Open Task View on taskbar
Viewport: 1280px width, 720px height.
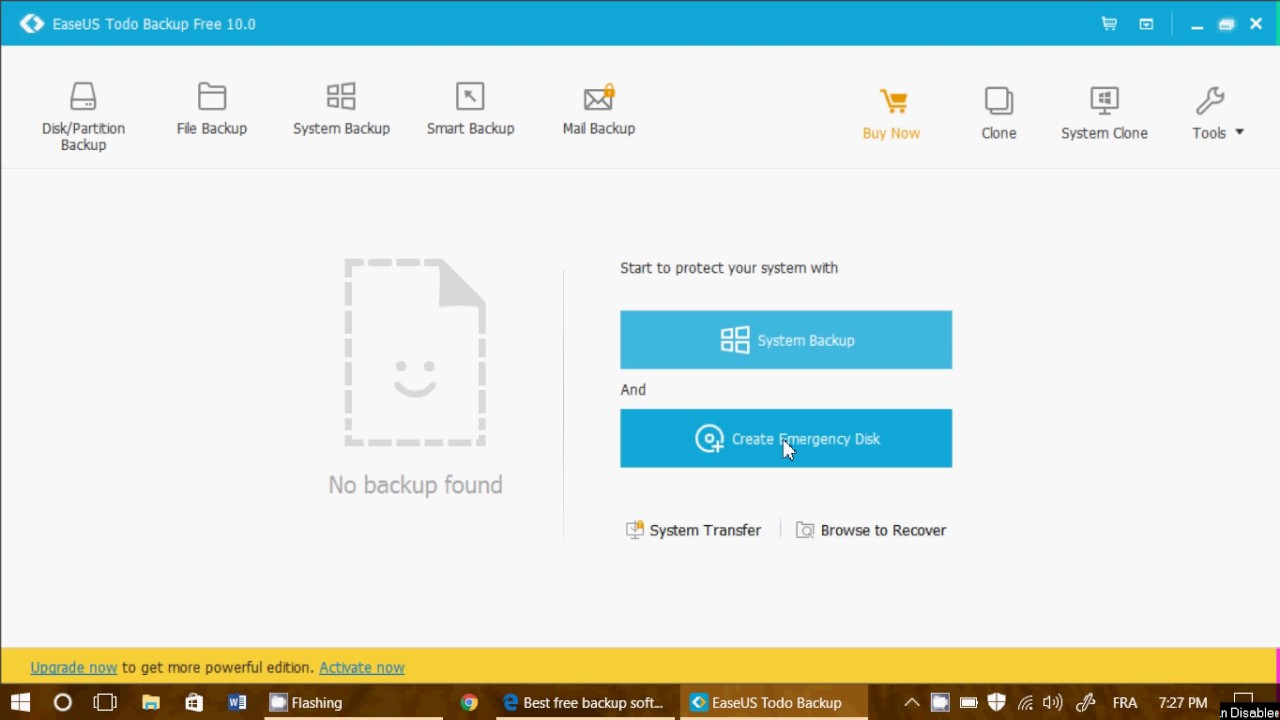point(105,702)
